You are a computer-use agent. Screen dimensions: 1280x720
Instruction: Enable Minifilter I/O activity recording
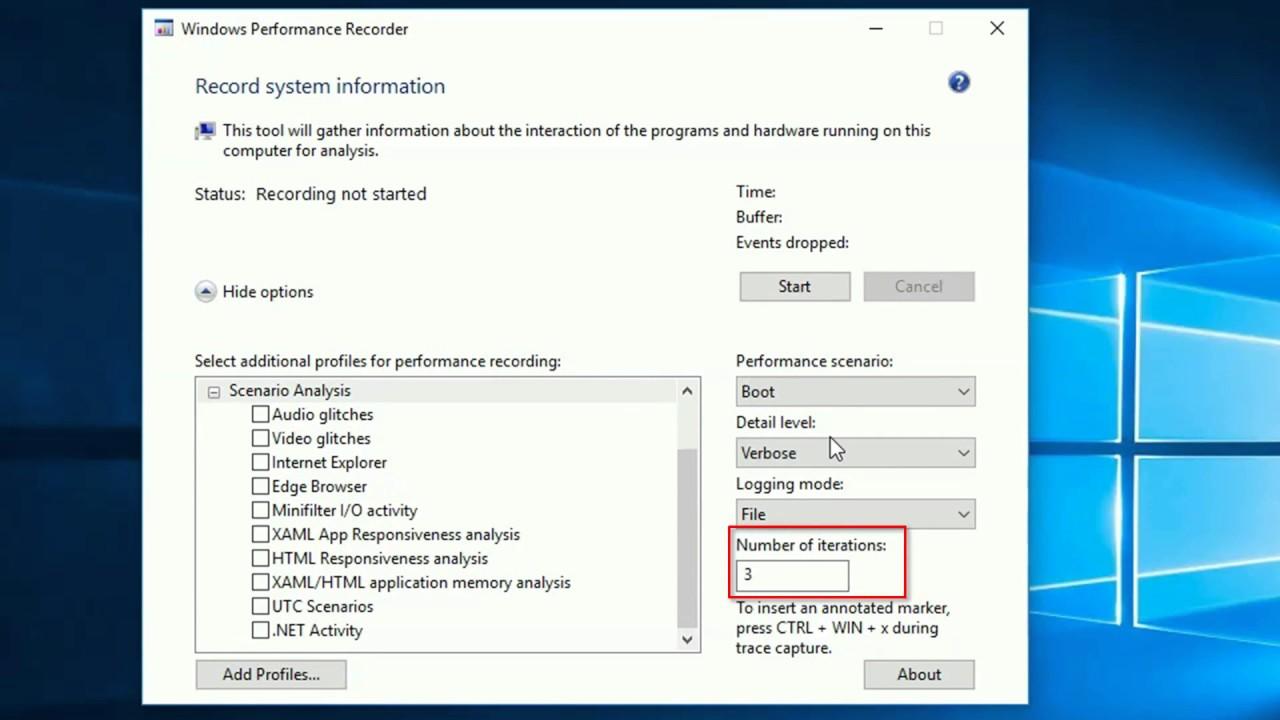[x=260, y=510]
